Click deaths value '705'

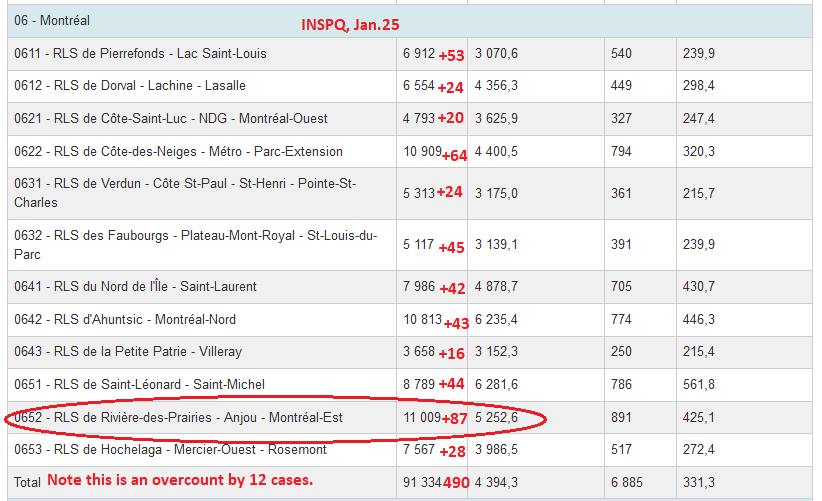tap(621, 286)
